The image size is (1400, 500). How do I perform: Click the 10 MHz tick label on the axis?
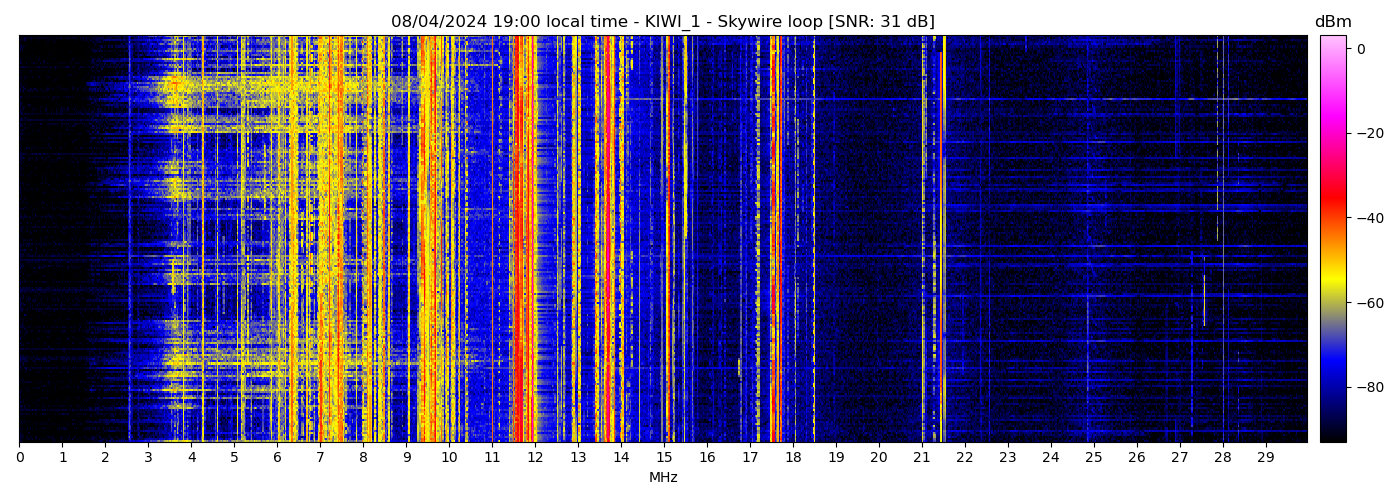(x=449, y=458)
